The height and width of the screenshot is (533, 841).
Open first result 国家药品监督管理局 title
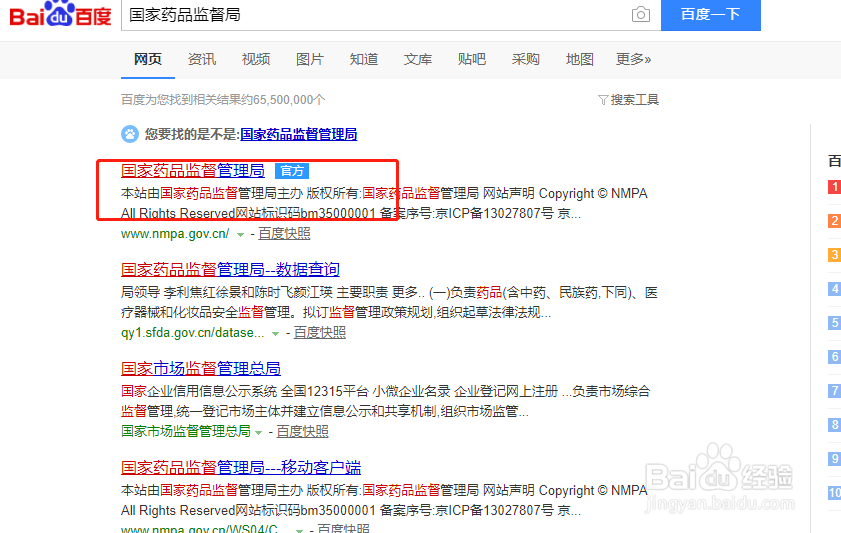point(193,171)
